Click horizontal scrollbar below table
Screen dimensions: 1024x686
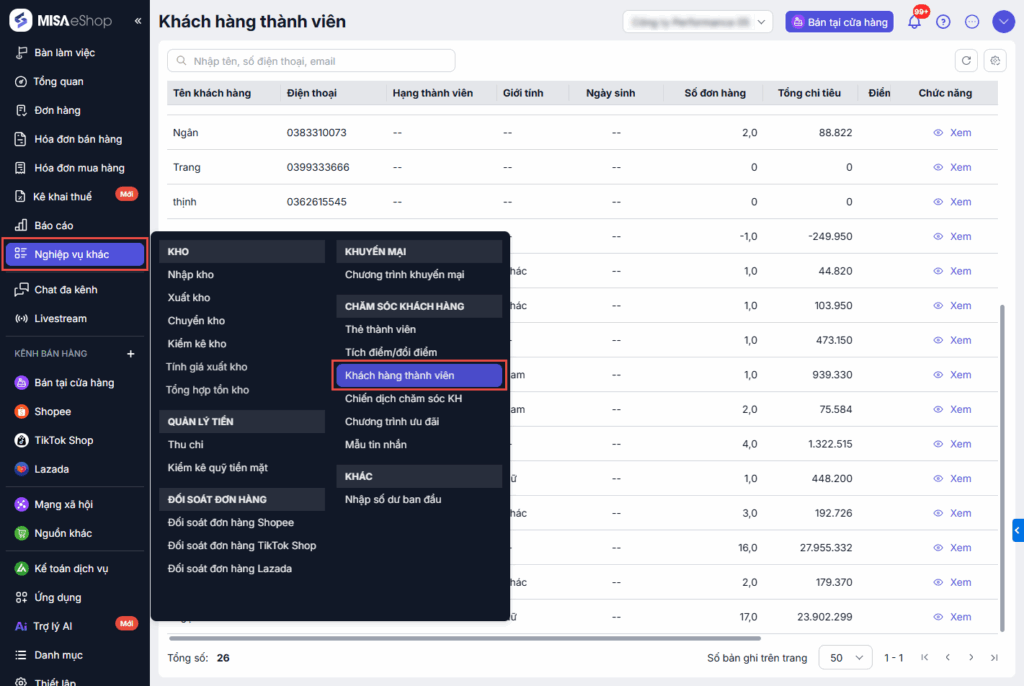[465, 638]
